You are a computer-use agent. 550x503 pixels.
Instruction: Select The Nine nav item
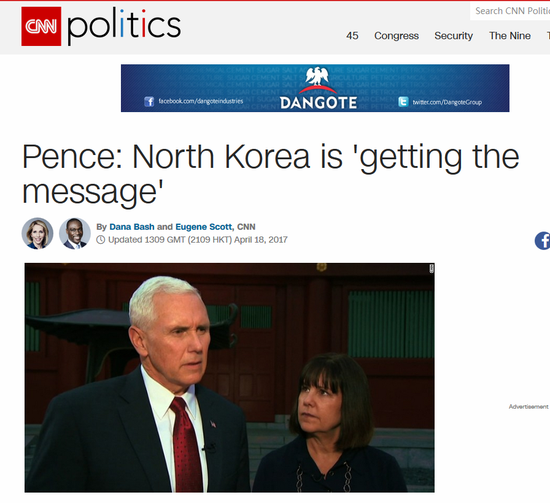pyautogui.click(x=510, y=36)
